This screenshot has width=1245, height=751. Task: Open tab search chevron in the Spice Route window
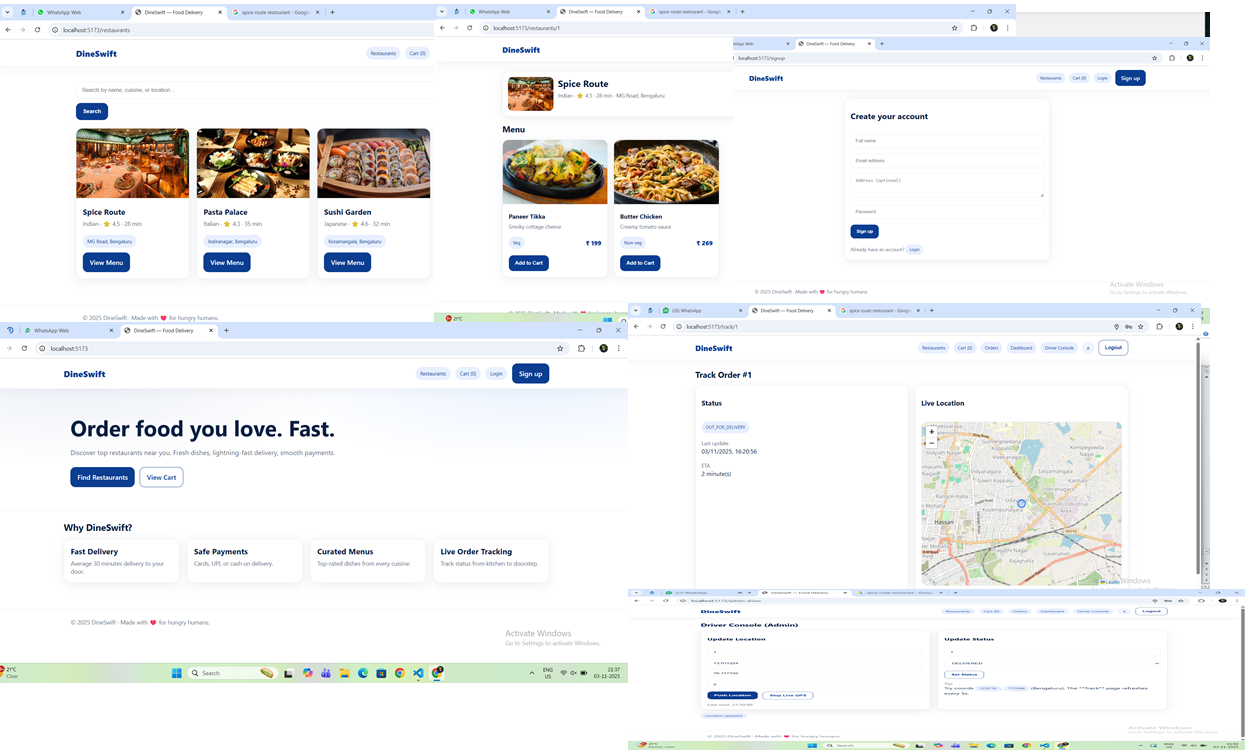pyautogui.click(x=442, y=12)
